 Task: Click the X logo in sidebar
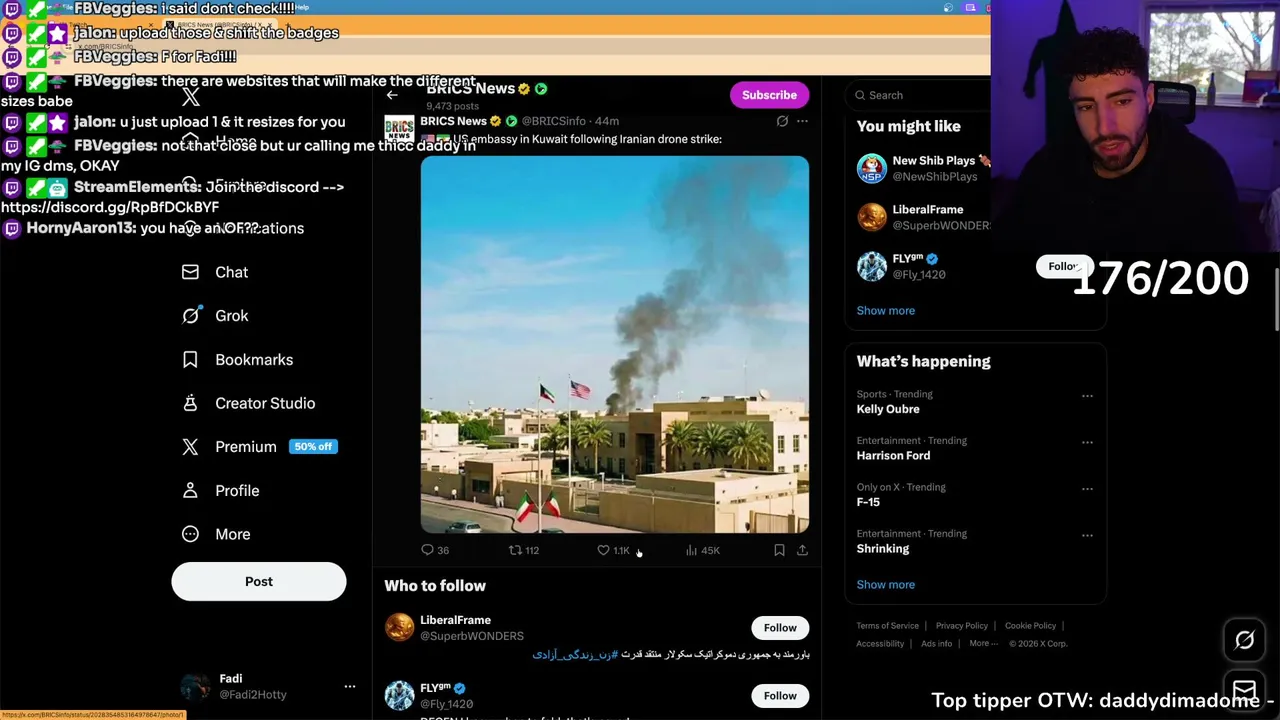click(191, 97)
